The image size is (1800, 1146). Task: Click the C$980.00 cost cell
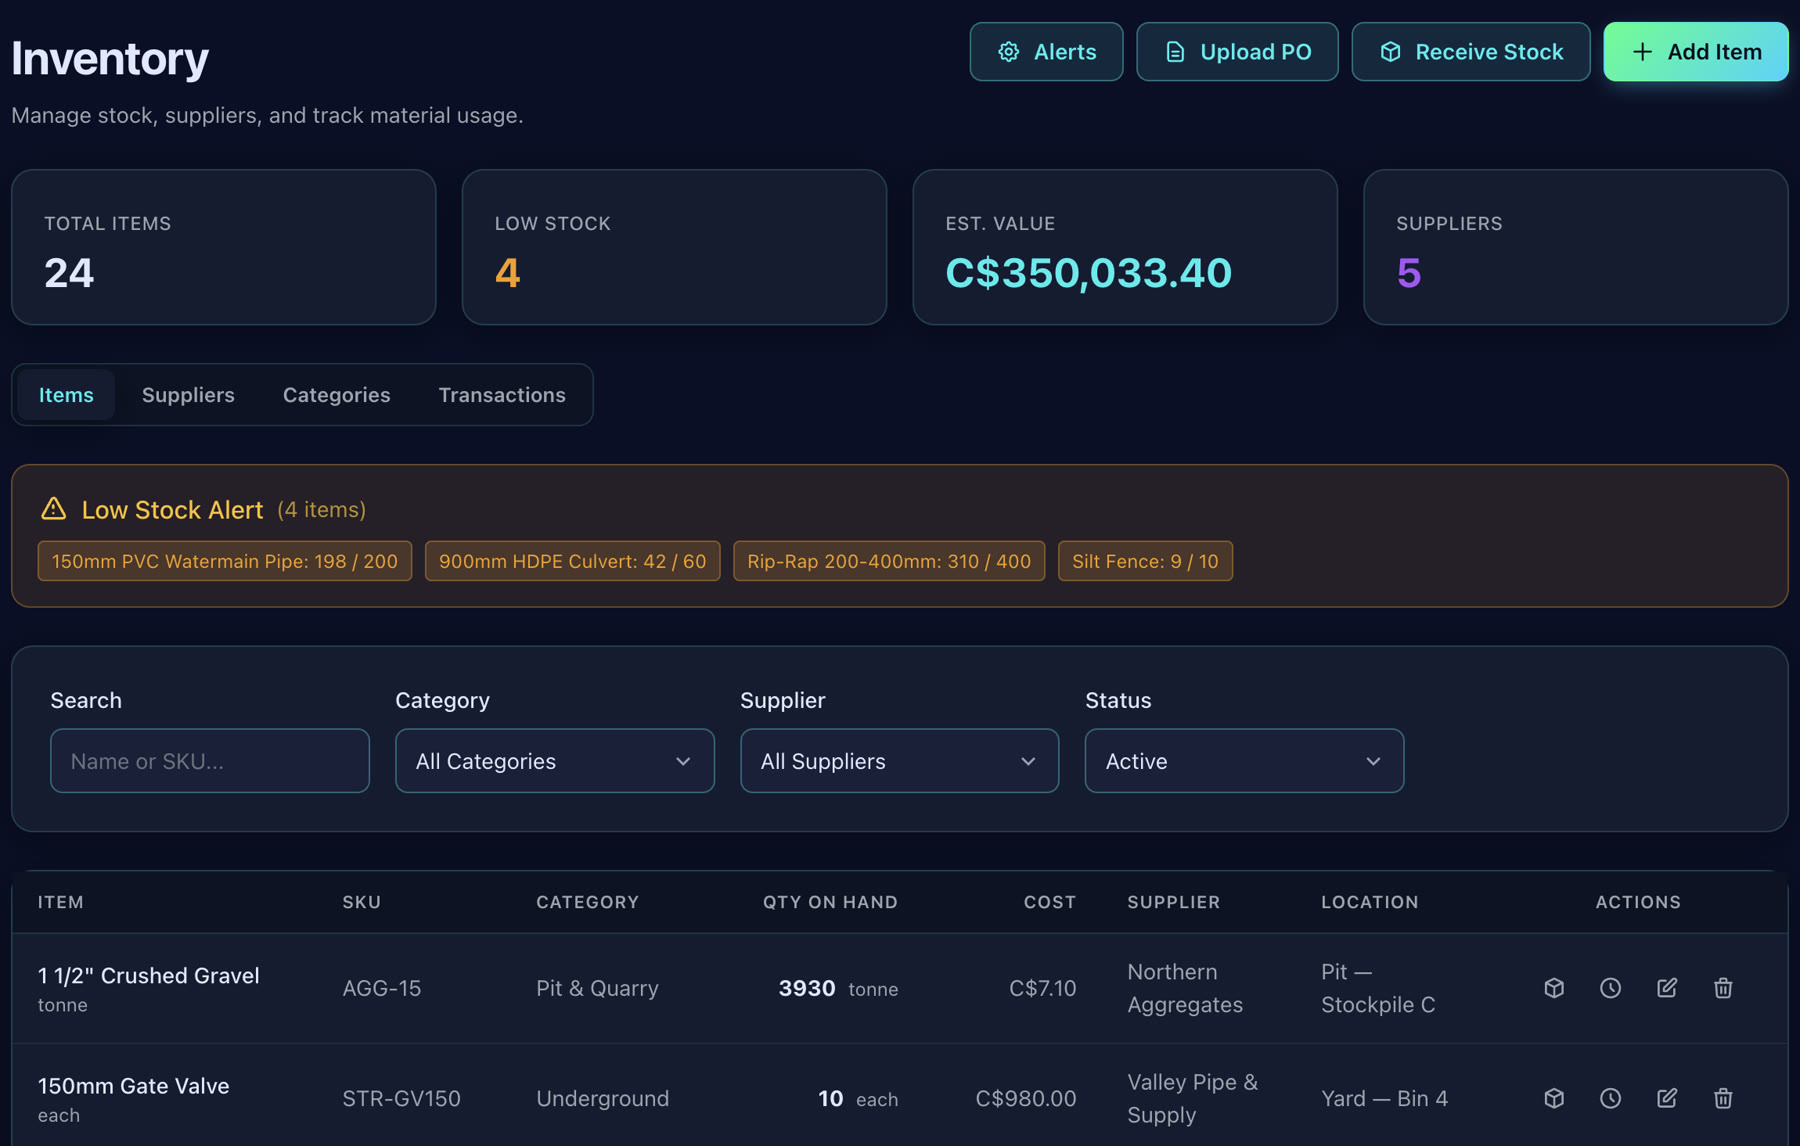click(1026, 1098)
